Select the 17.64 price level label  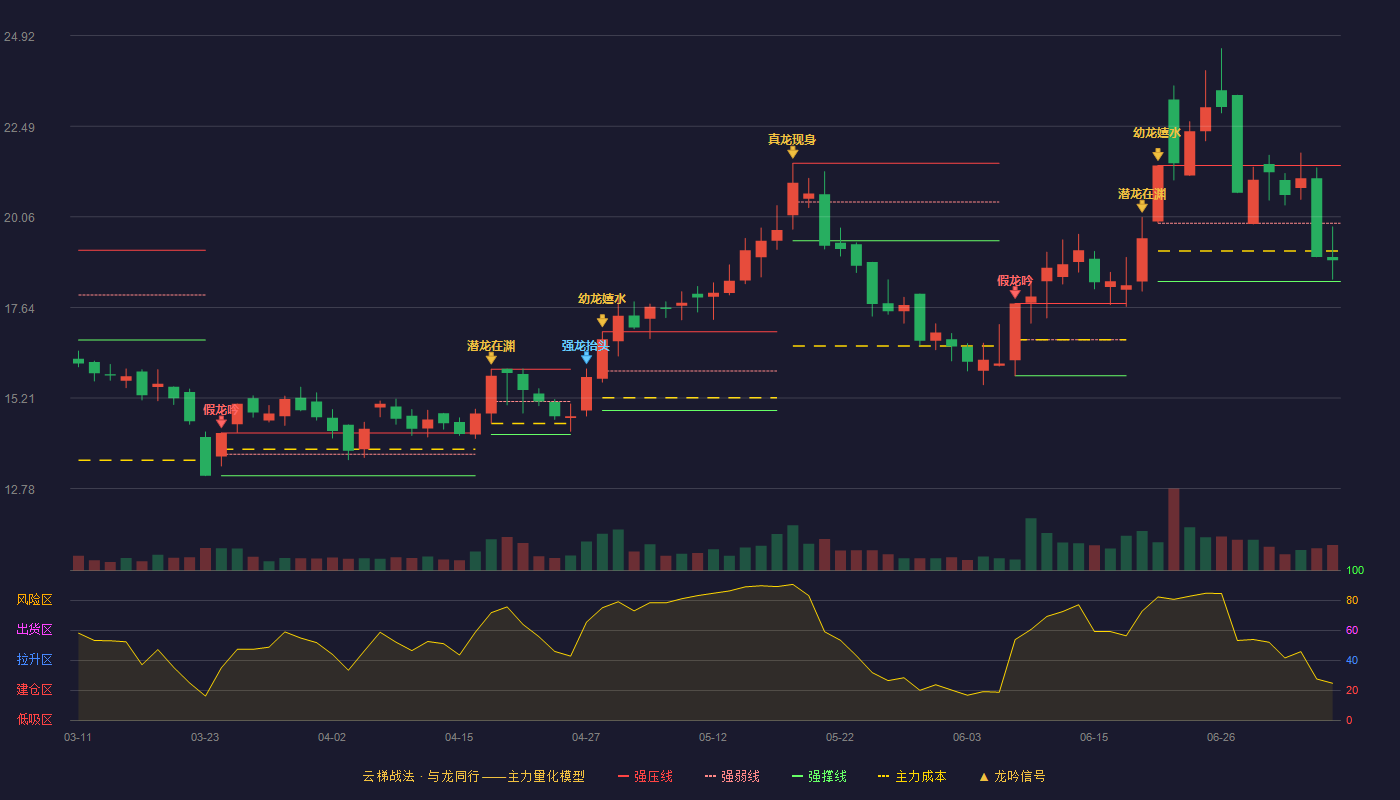[19, 309]
